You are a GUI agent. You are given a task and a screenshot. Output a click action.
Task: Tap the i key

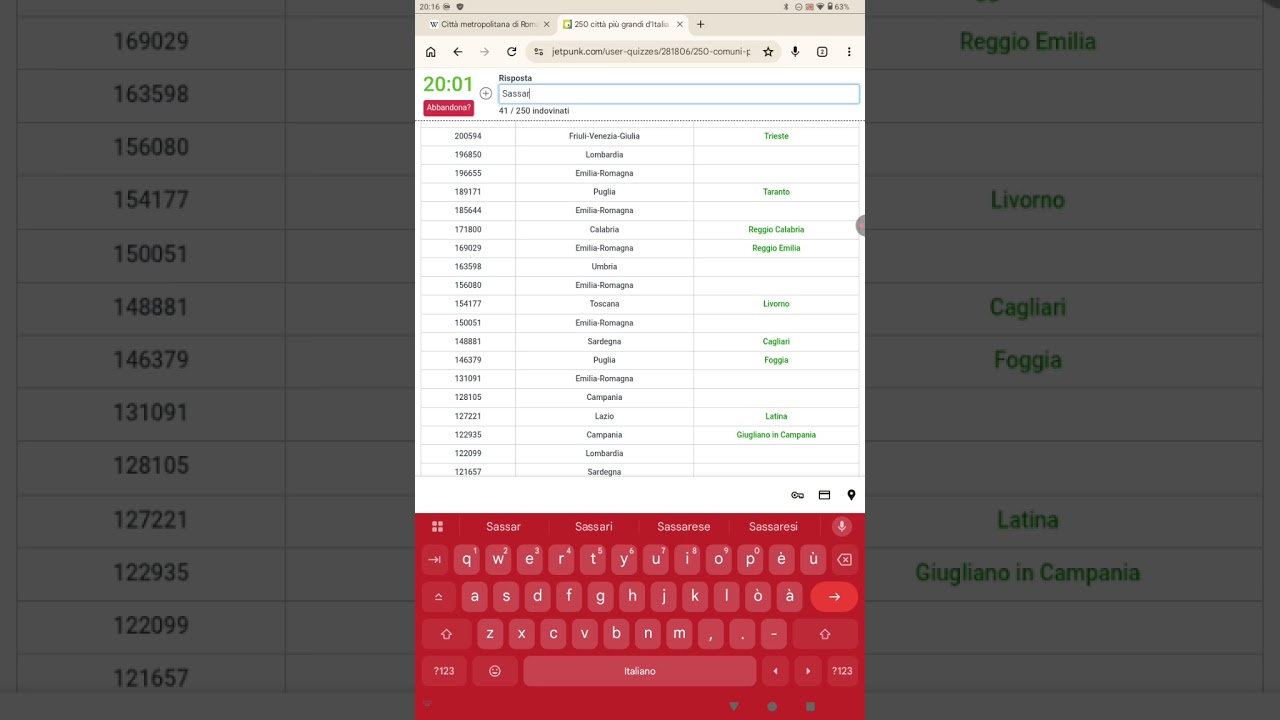pos(687,560)
